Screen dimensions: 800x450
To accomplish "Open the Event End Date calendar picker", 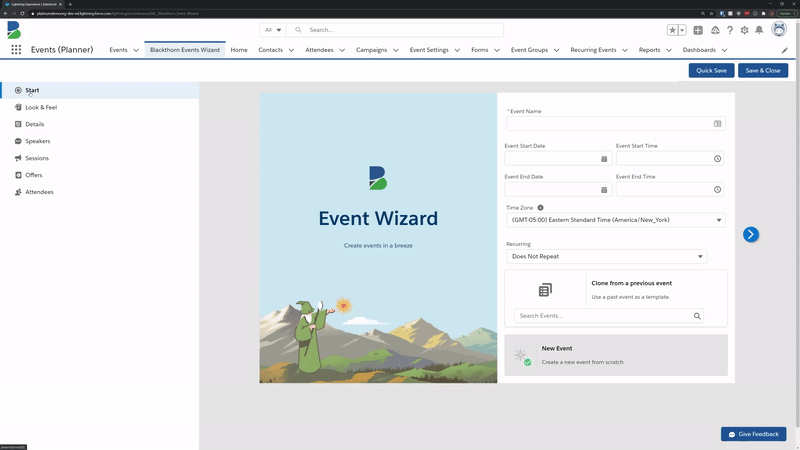I will 604,190.
